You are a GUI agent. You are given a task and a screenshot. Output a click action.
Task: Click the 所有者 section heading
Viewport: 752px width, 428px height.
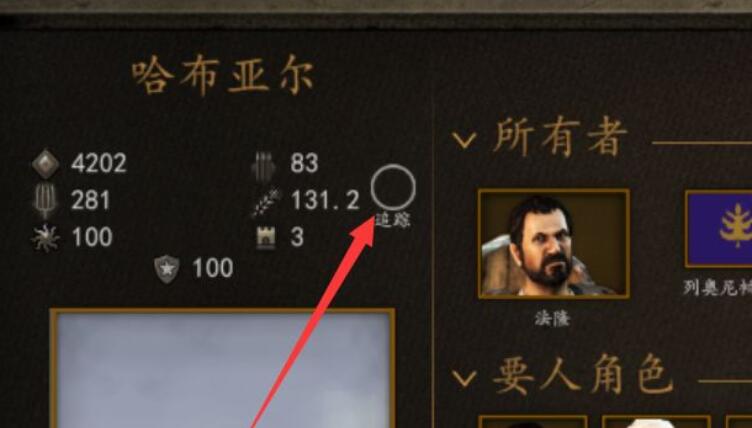pos(560,137)
